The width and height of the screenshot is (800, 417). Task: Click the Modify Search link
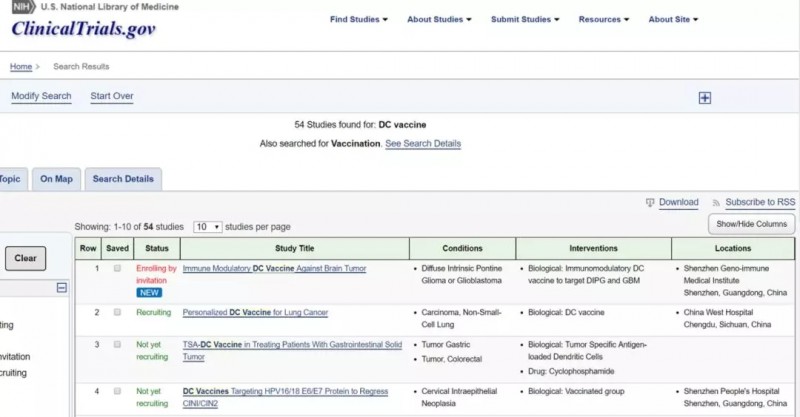(41, 96)
